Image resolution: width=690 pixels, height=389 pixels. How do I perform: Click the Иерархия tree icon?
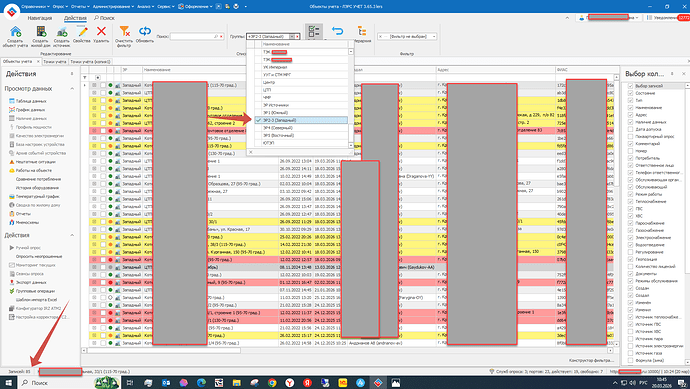pos(362,31)
